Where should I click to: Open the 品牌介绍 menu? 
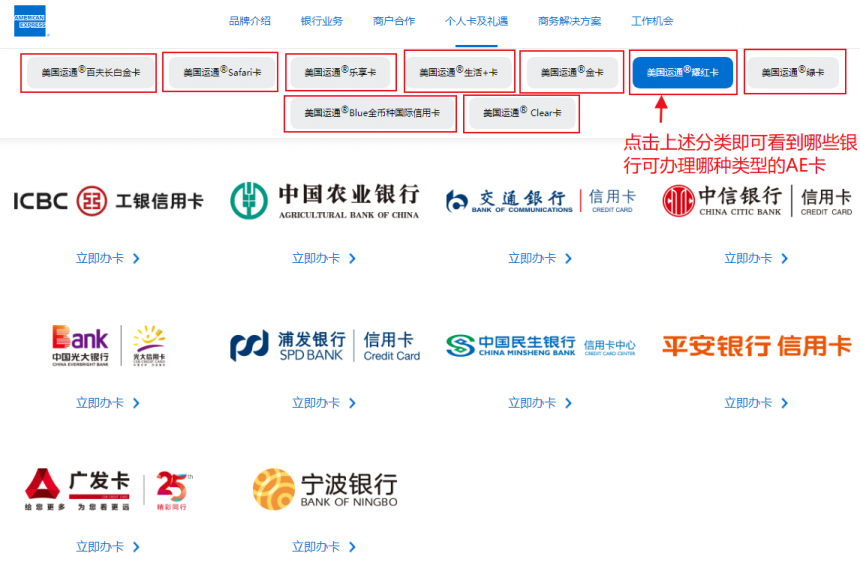[250, 21]
